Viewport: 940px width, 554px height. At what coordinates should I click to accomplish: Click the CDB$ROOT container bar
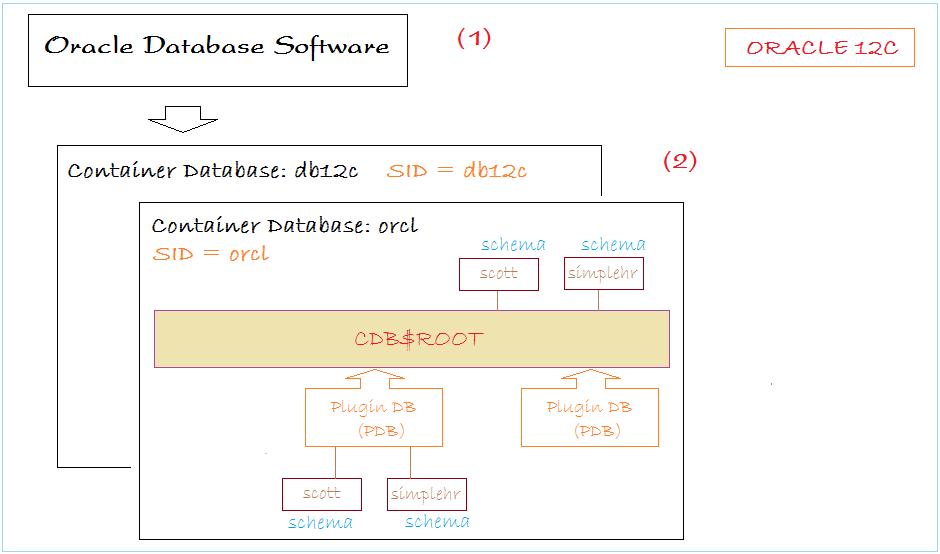[412, 339]
